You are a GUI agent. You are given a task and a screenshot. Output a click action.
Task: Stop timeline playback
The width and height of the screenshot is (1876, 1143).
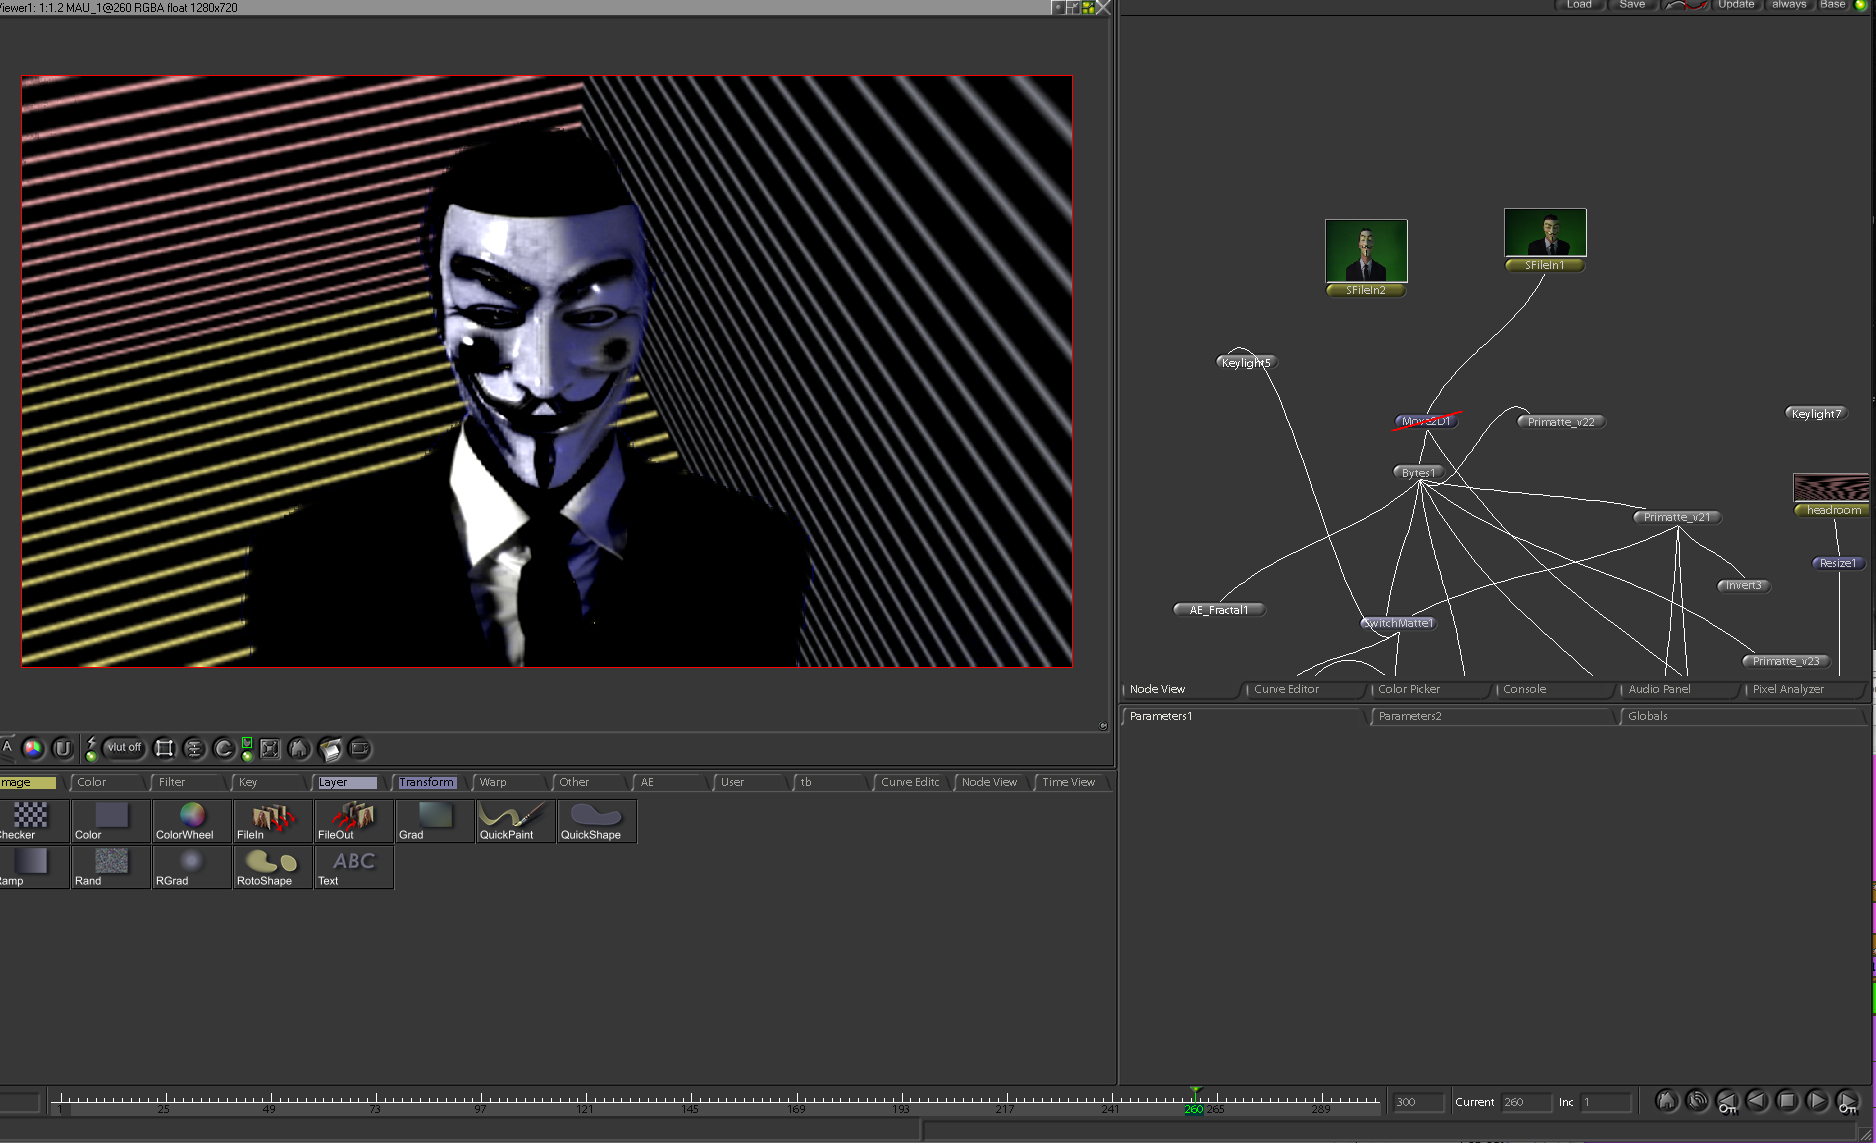(1787, 1101)
